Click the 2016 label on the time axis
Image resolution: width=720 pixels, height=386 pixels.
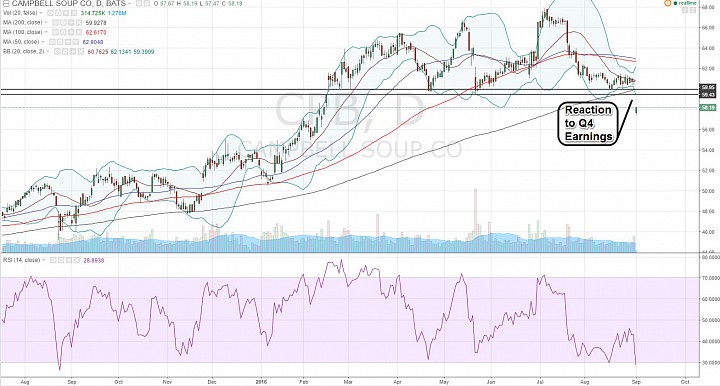click(262, 381)
